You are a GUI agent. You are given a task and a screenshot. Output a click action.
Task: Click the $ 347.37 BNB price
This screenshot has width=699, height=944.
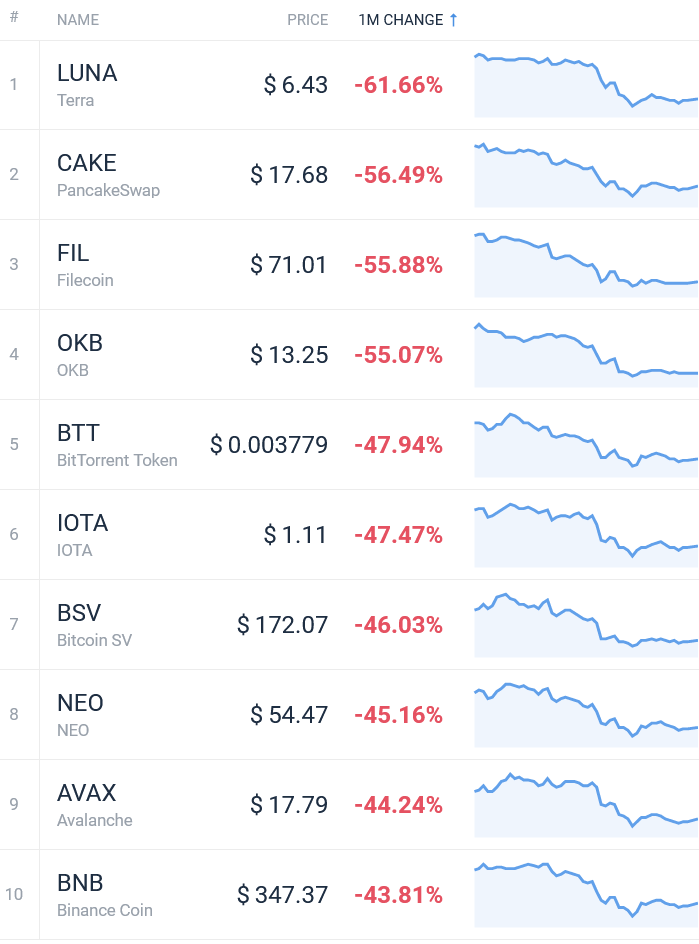click(282, 895)
